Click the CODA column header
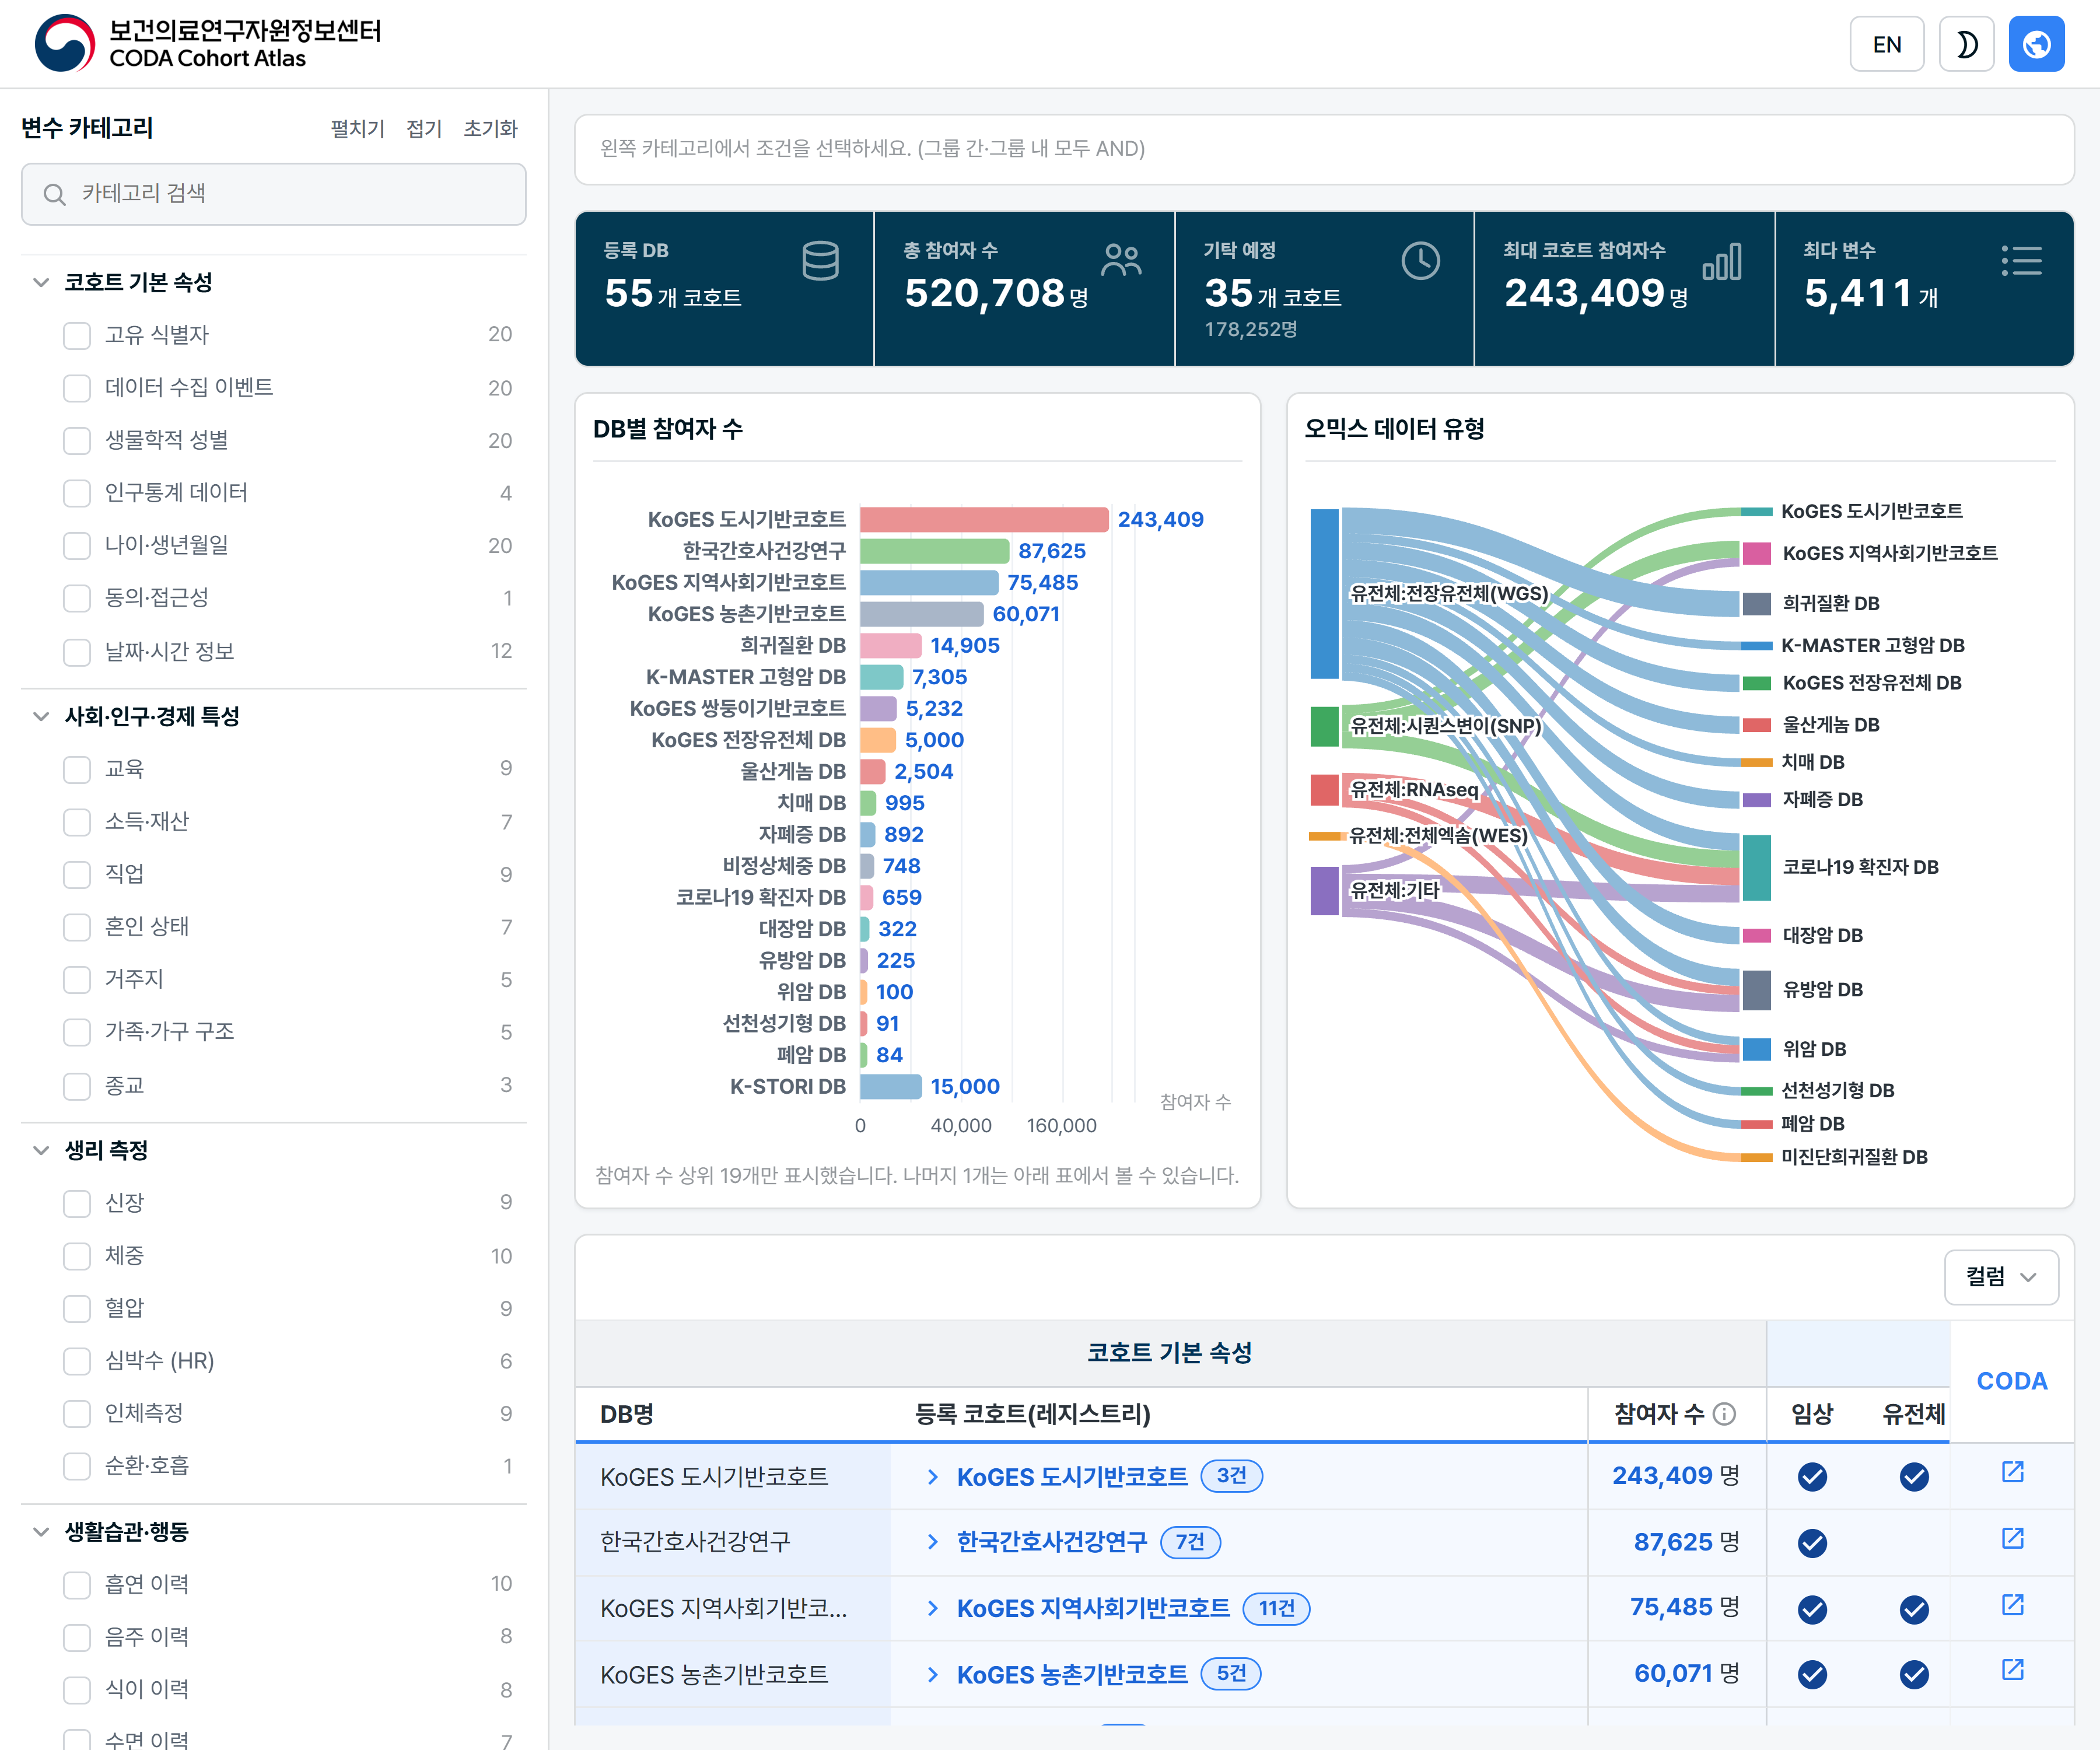 click(x=2012, y=1381)
